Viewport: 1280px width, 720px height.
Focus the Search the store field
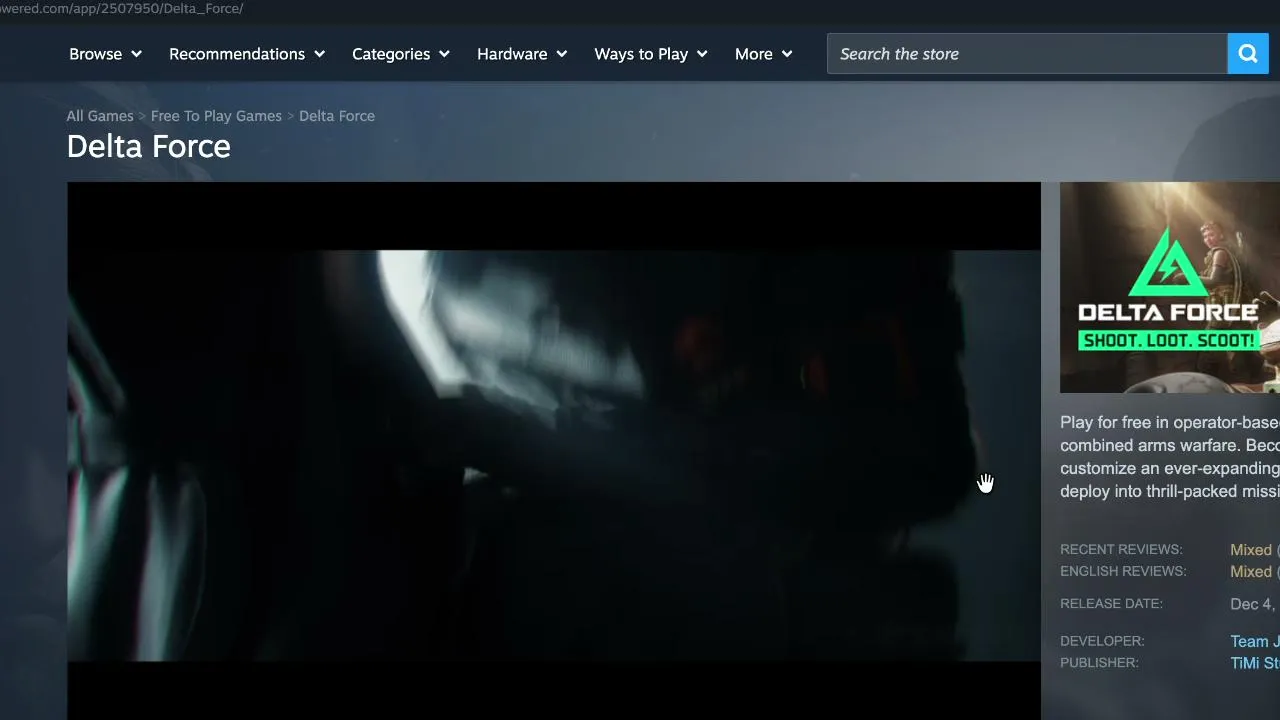[1027, 54]
